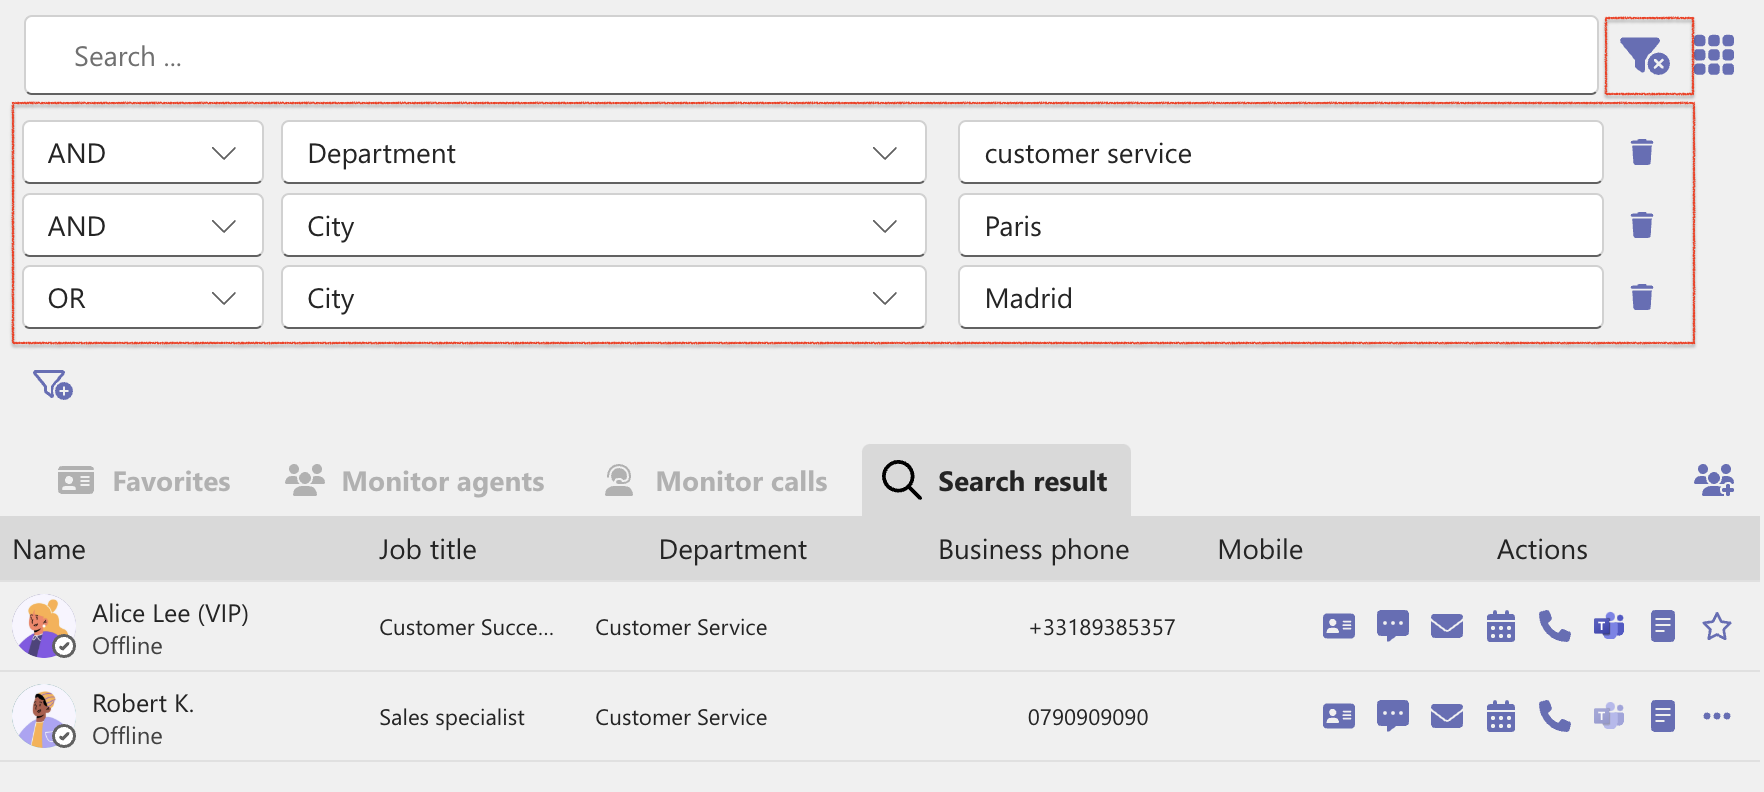Call Alice Lee via phone icon
Viewport: 1764px width, 792px height.
1555,627
